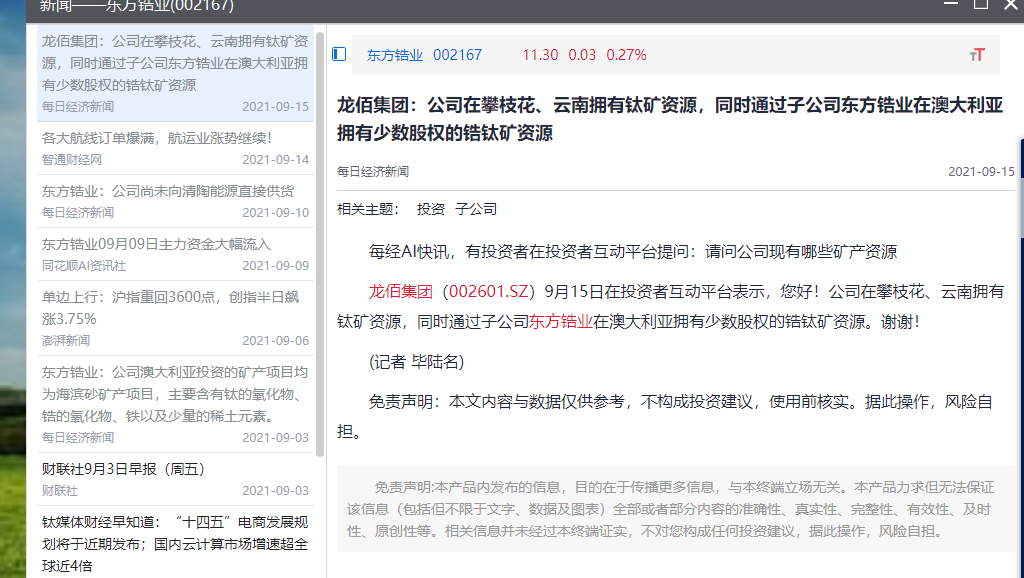Click the 子公司 related topic tag
1024x578 pixels.
[476, 209]
